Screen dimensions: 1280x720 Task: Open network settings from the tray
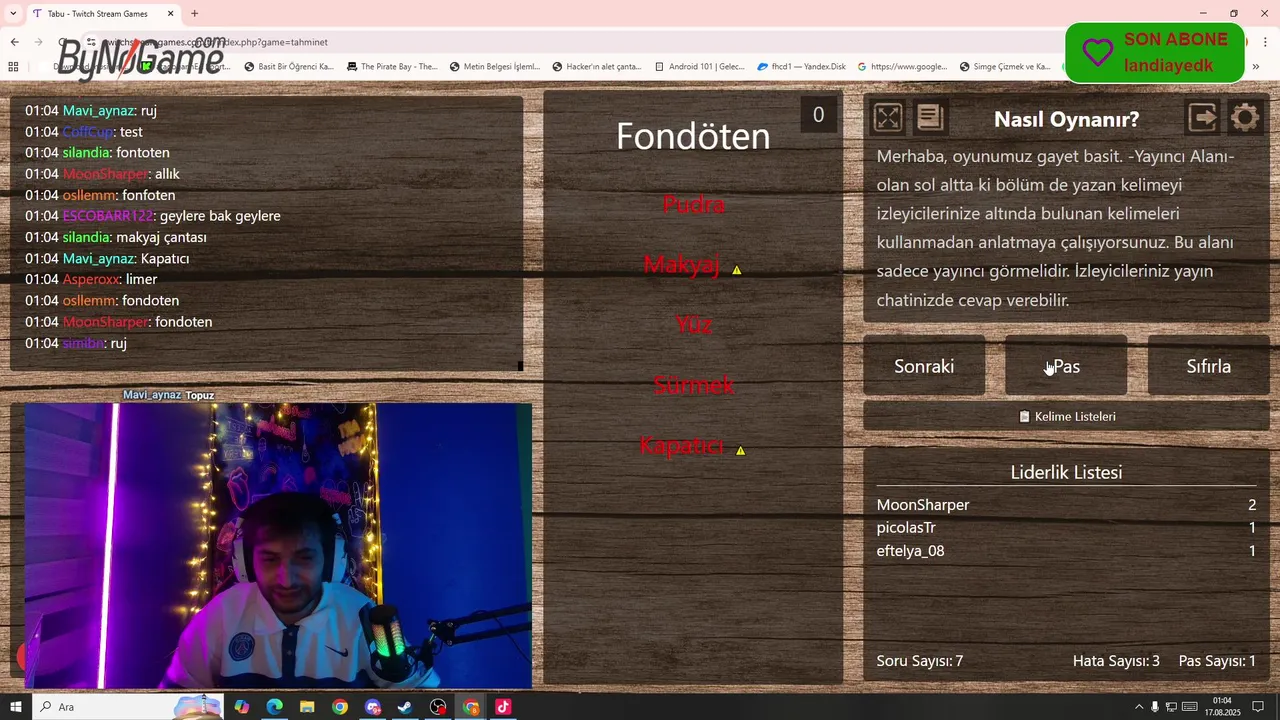[x=1171, y=707]
